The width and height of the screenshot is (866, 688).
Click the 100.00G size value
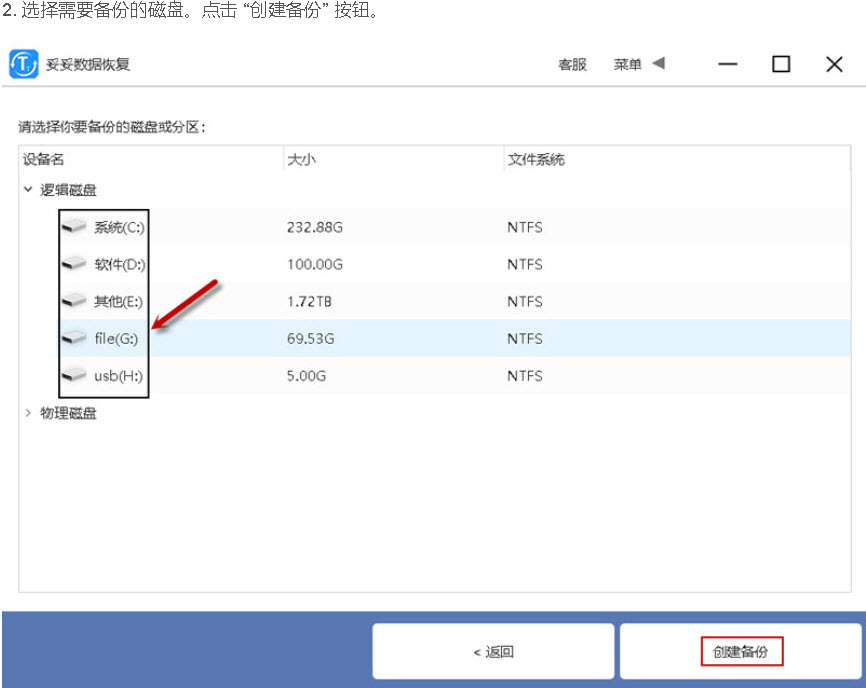(315, 264)
